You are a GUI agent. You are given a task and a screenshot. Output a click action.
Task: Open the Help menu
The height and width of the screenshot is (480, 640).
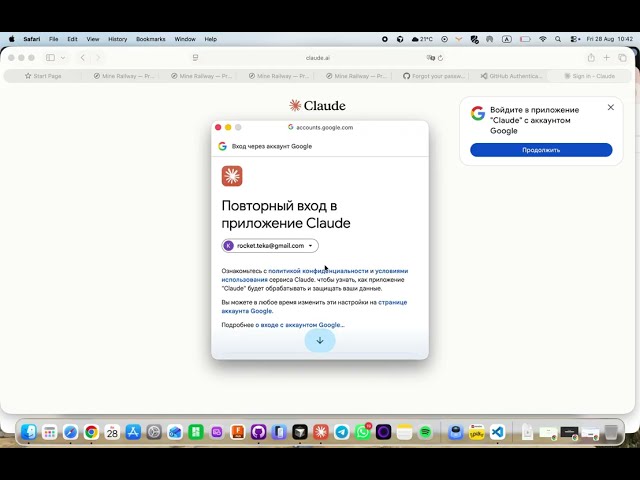211,39
